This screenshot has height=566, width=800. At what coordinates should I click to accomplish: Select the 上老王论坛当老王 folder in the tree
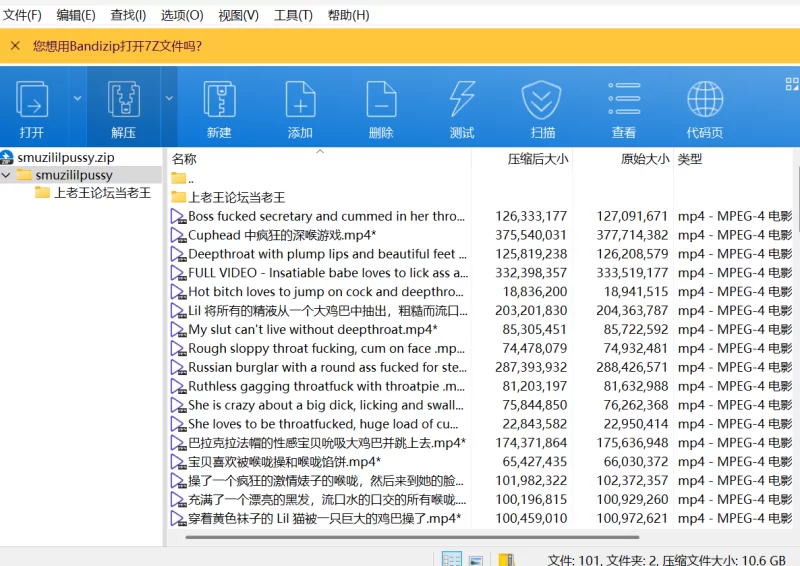(x=101, y=193)
